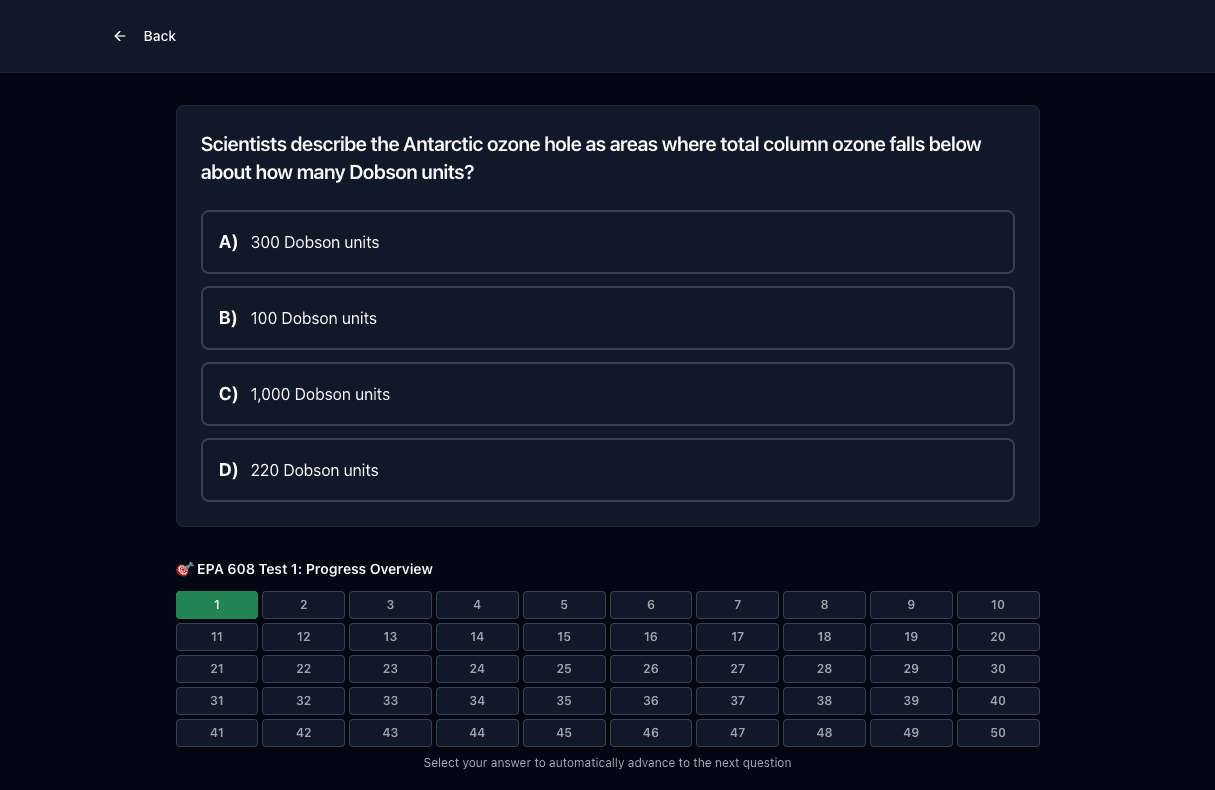Navigate to question 4

pos(477,605)
